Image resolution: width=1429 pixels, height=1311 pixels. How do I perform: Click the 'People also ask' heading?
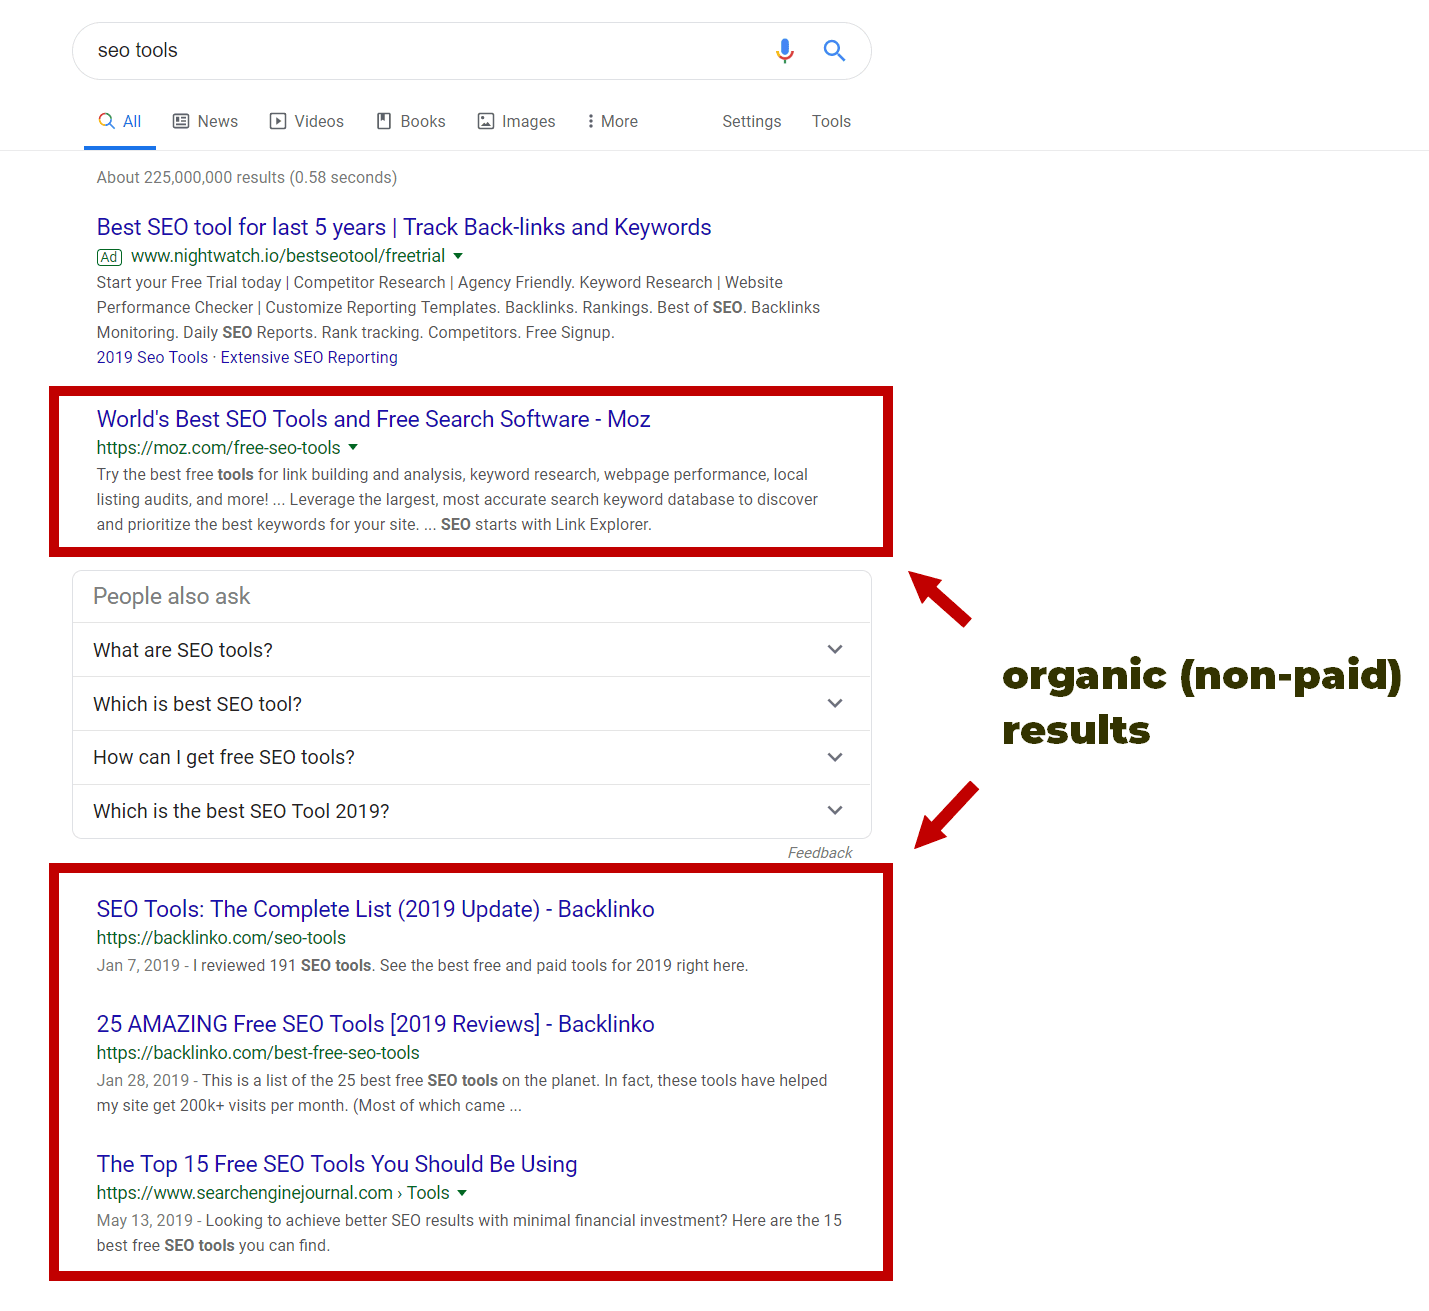[x=172, y=596]
